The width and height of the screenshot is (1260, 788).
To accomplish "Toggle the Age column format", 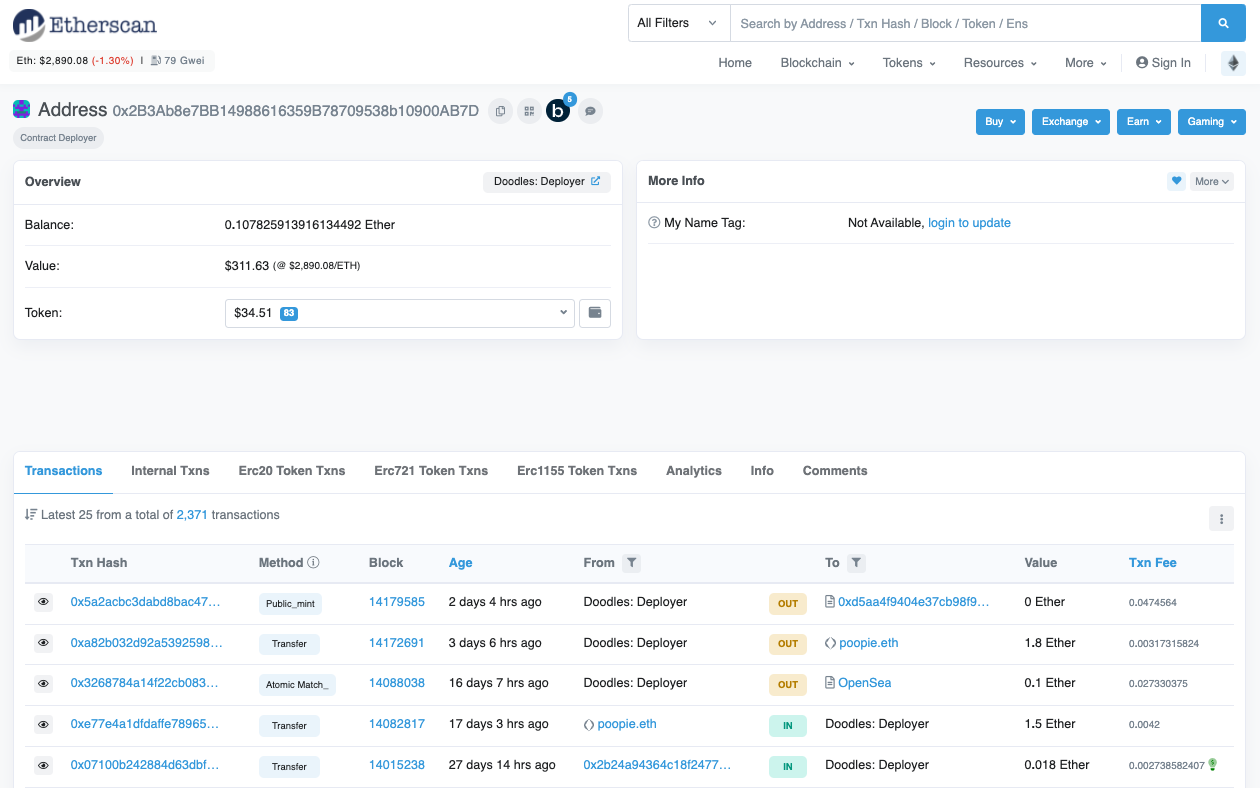I will pyautogui.click(x=460, y=563).
